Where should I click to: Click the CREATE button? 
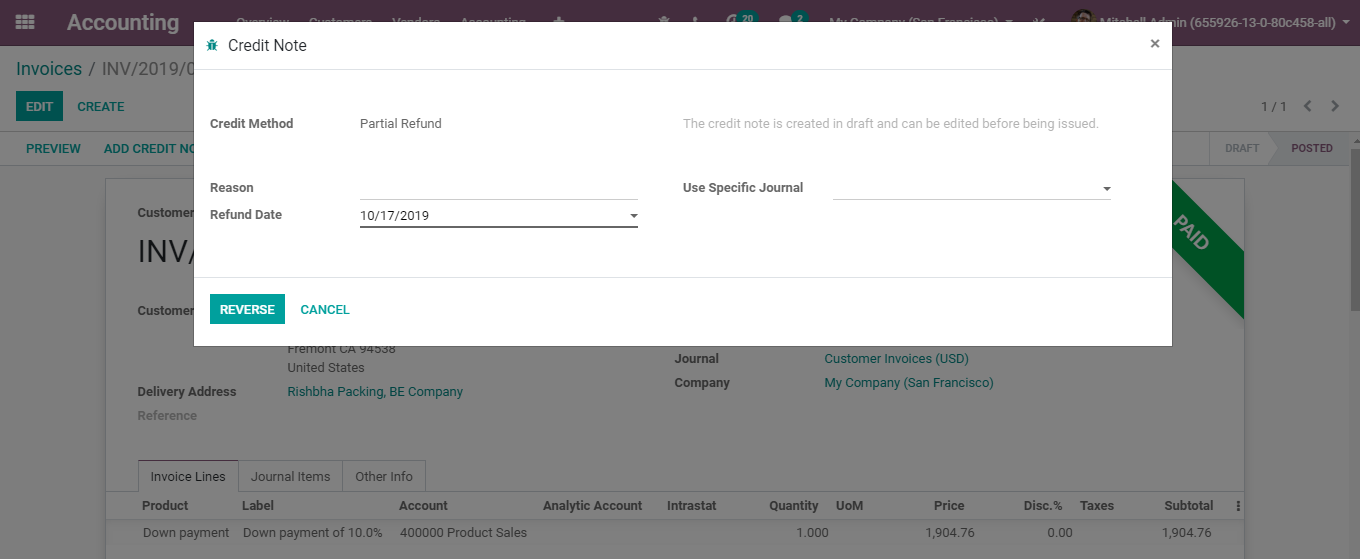[101, 106]
